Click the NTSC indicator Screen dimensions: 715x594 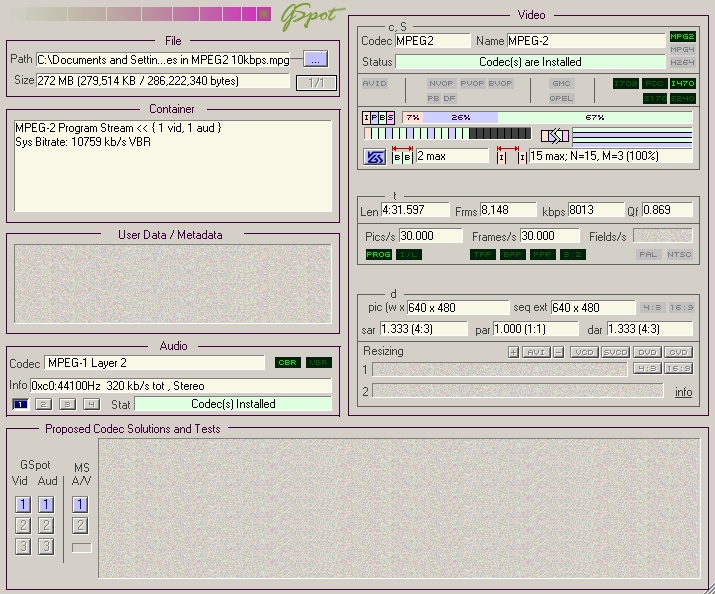679,254
